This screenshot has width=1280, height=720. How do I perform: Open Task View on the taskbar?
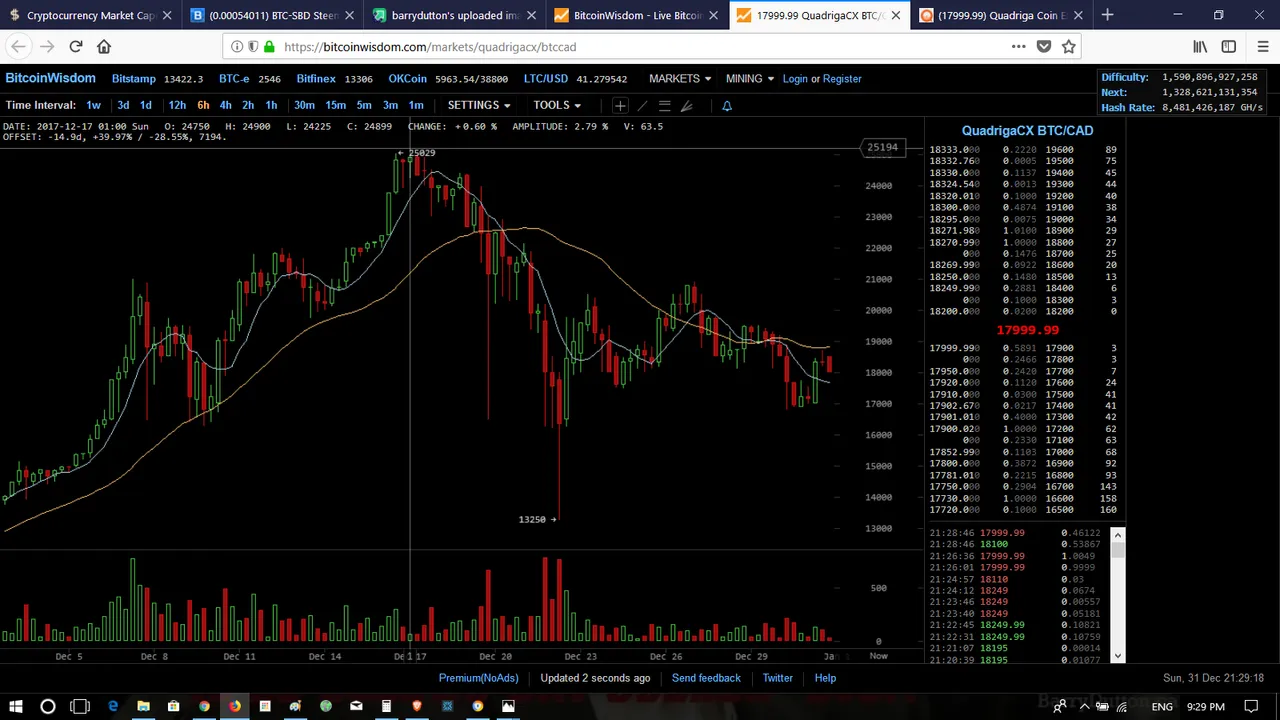point(80,707)
